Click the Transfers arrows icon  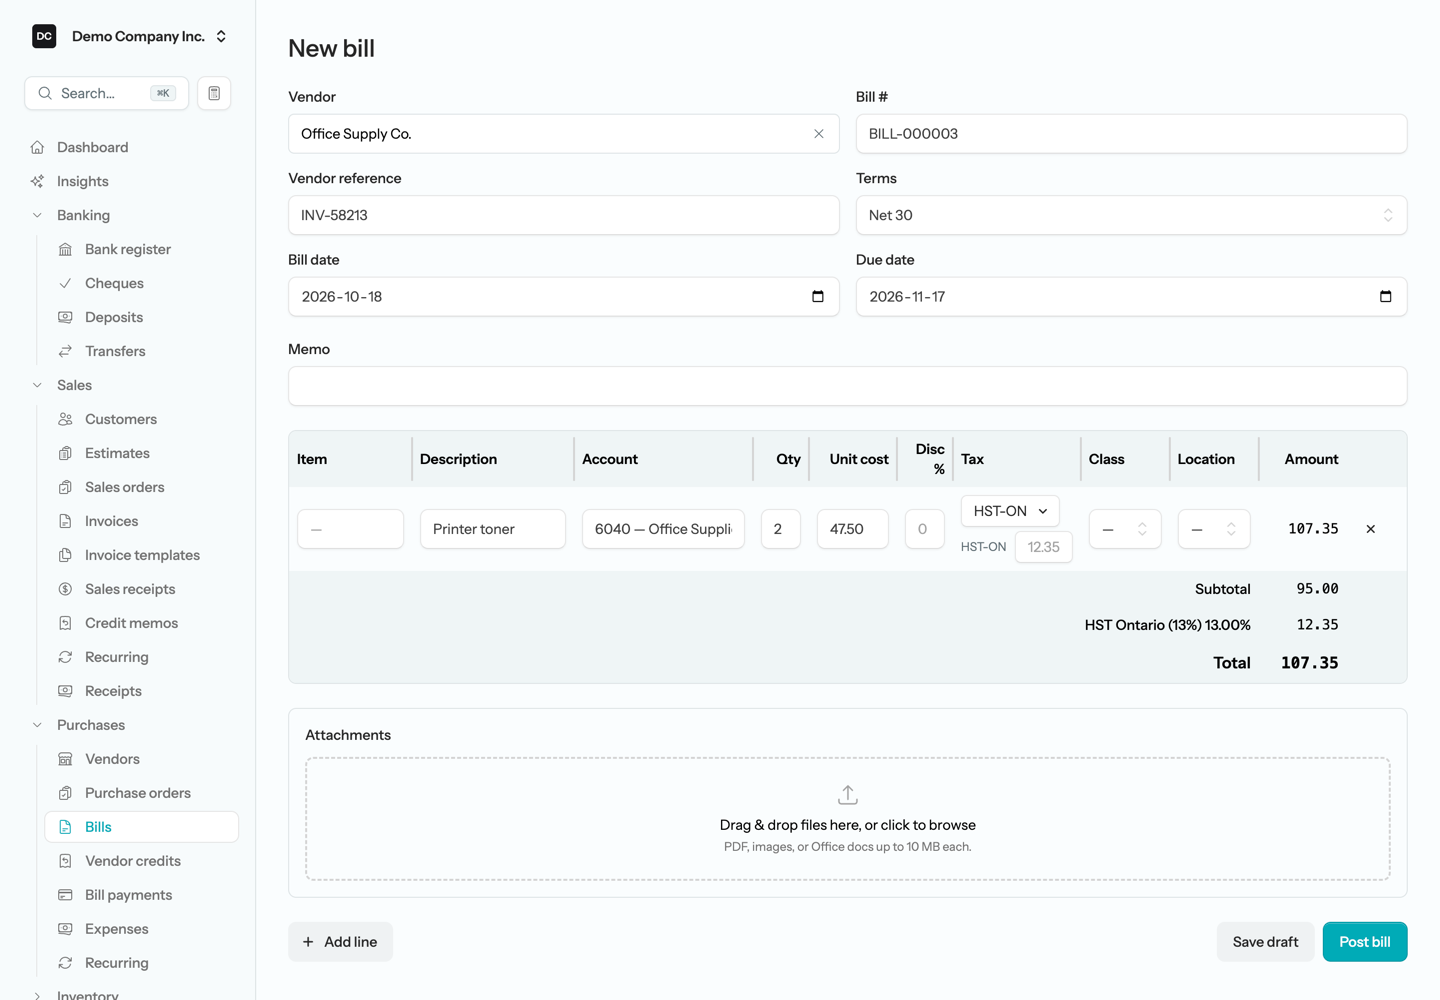click(x=65, y=351)
